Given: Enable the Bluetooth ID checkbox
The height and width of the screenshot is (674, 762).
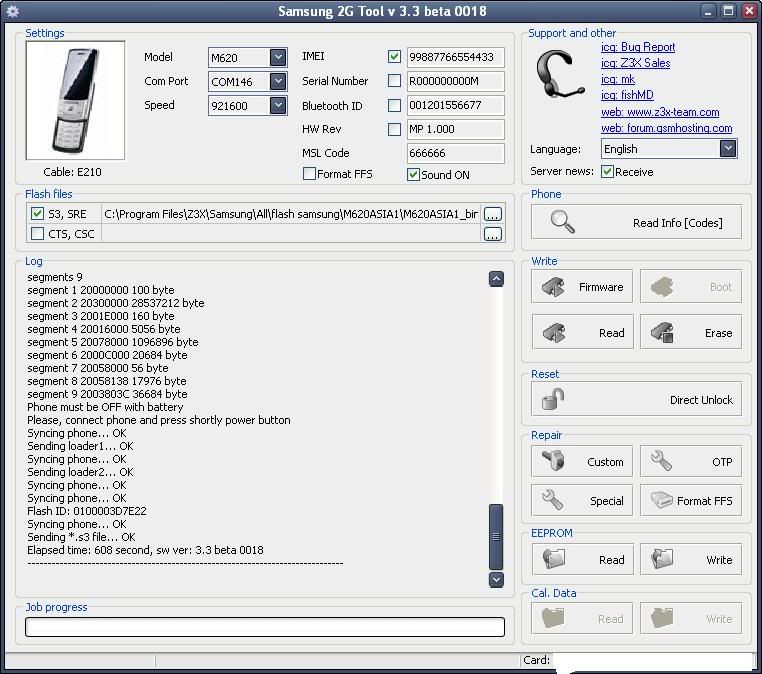Looking at the screenshot, I should tap(394, 105).
